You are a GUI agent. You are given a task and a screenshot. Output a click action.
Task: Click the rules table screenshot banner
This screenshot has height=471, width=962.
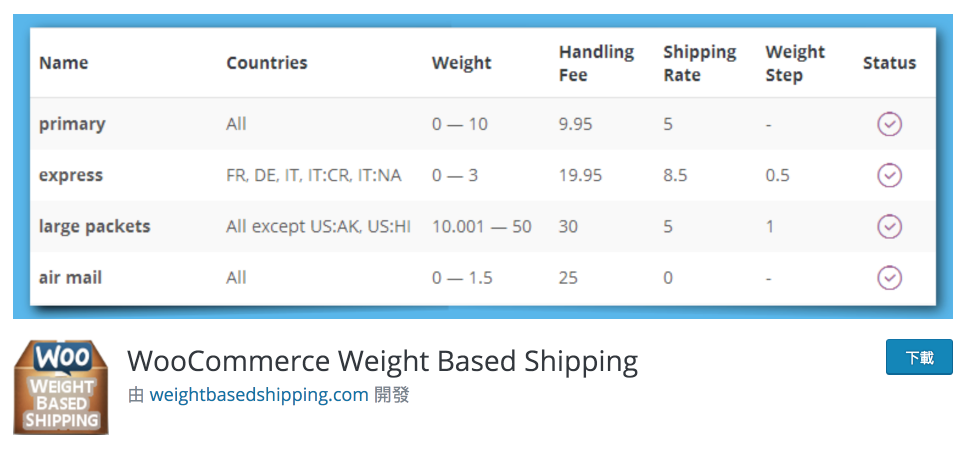point(483,166)
